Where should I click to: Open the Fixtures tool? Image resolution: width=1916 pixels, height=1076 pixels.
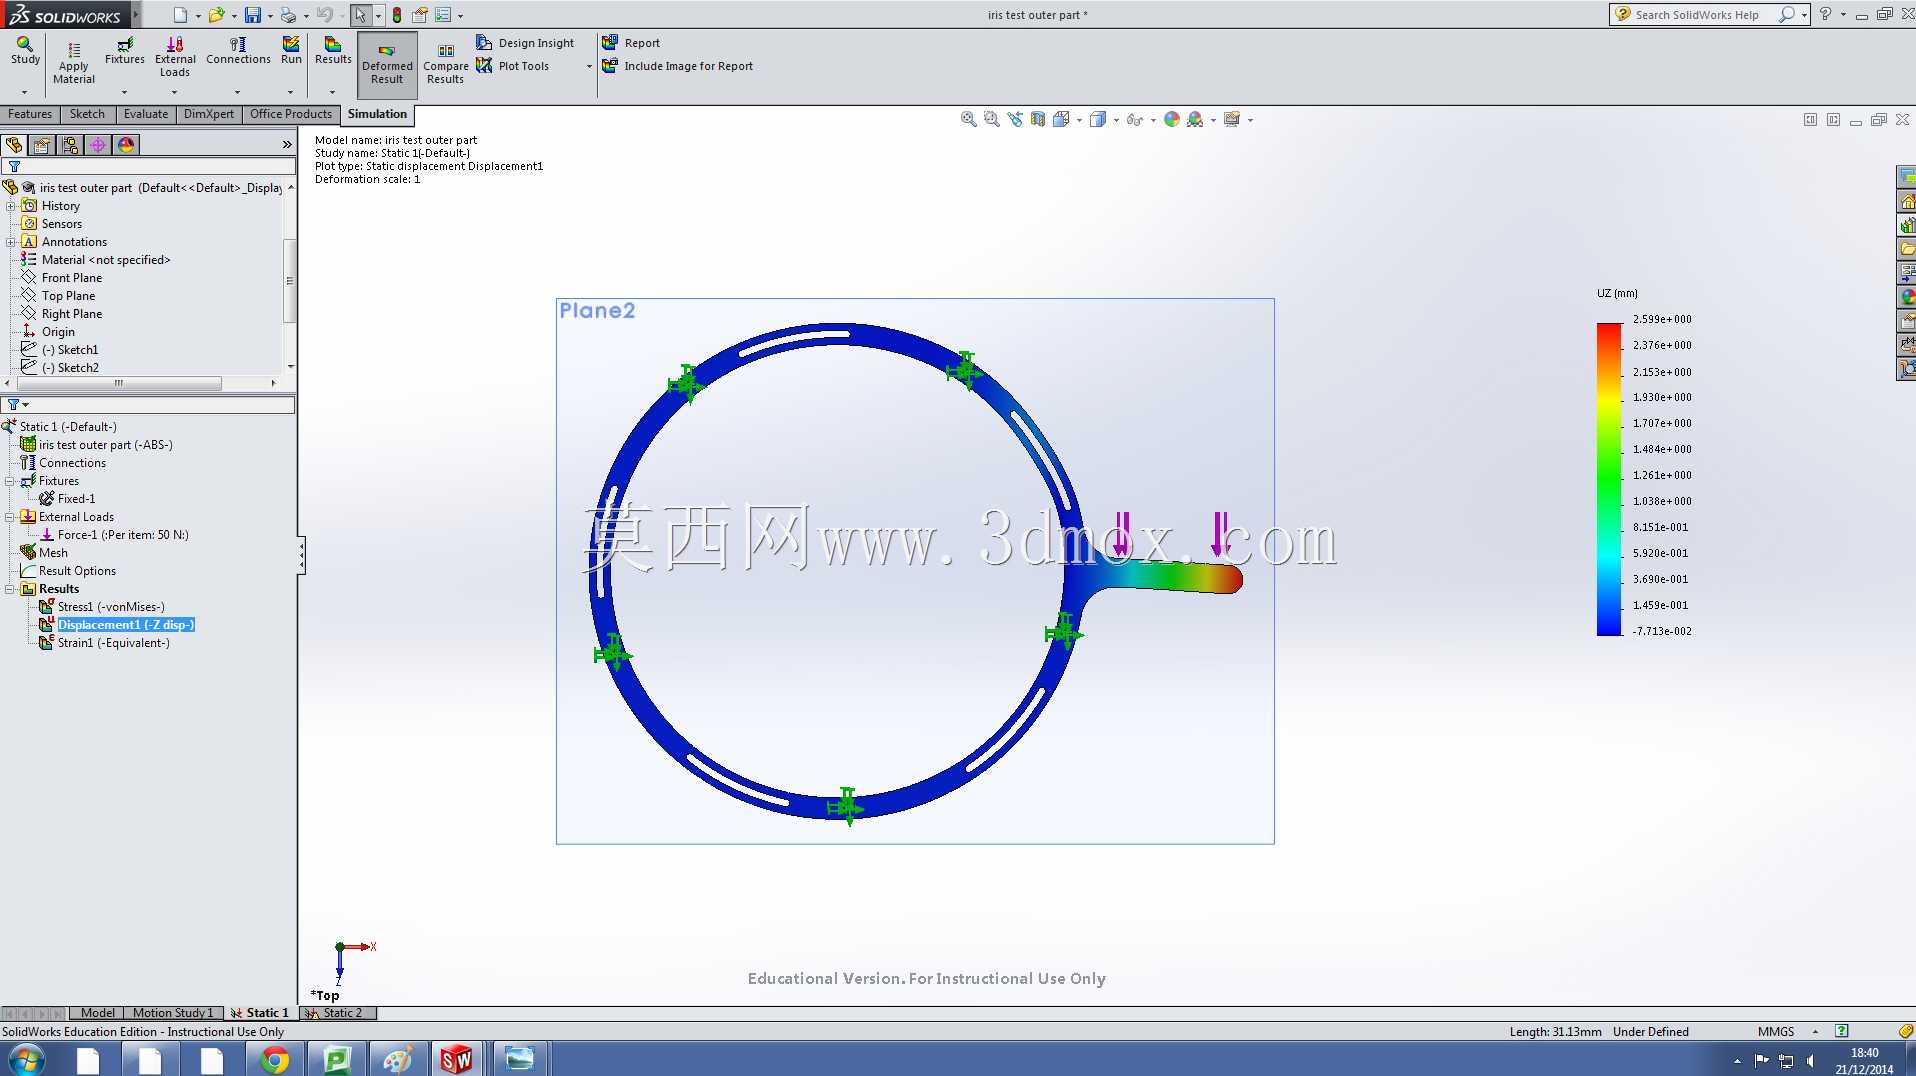point(125,51)
